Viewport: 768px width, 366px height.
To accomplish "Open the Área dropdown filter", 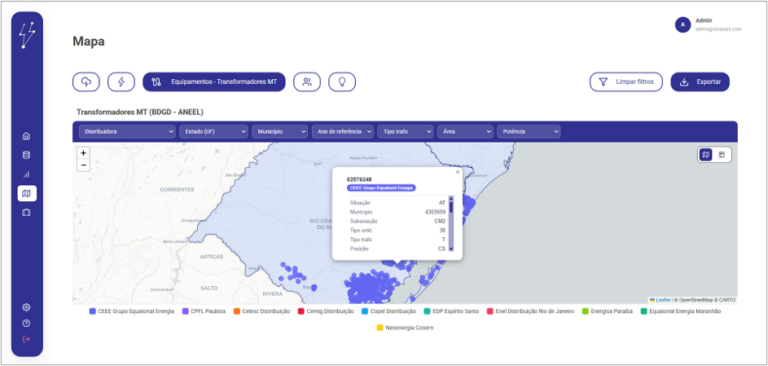I will click(465, 132).
